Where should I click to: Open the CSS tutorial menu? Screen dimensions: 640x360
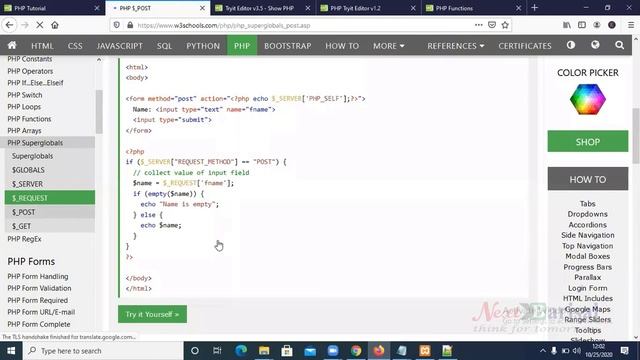click(x=75, y=46)
